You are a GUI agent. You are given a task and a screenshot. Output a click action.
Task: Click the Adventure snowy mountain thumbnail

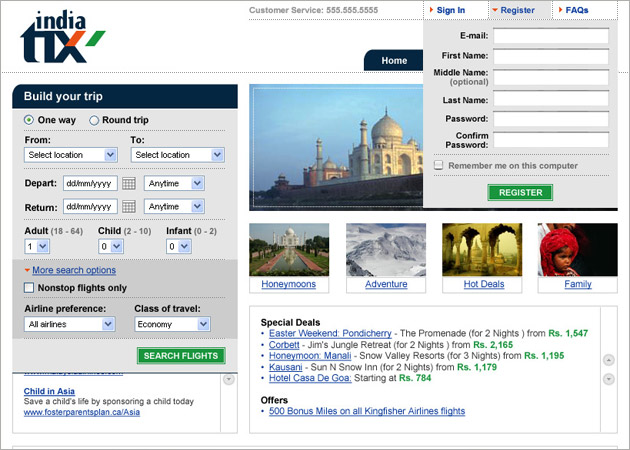pos(386,250)
